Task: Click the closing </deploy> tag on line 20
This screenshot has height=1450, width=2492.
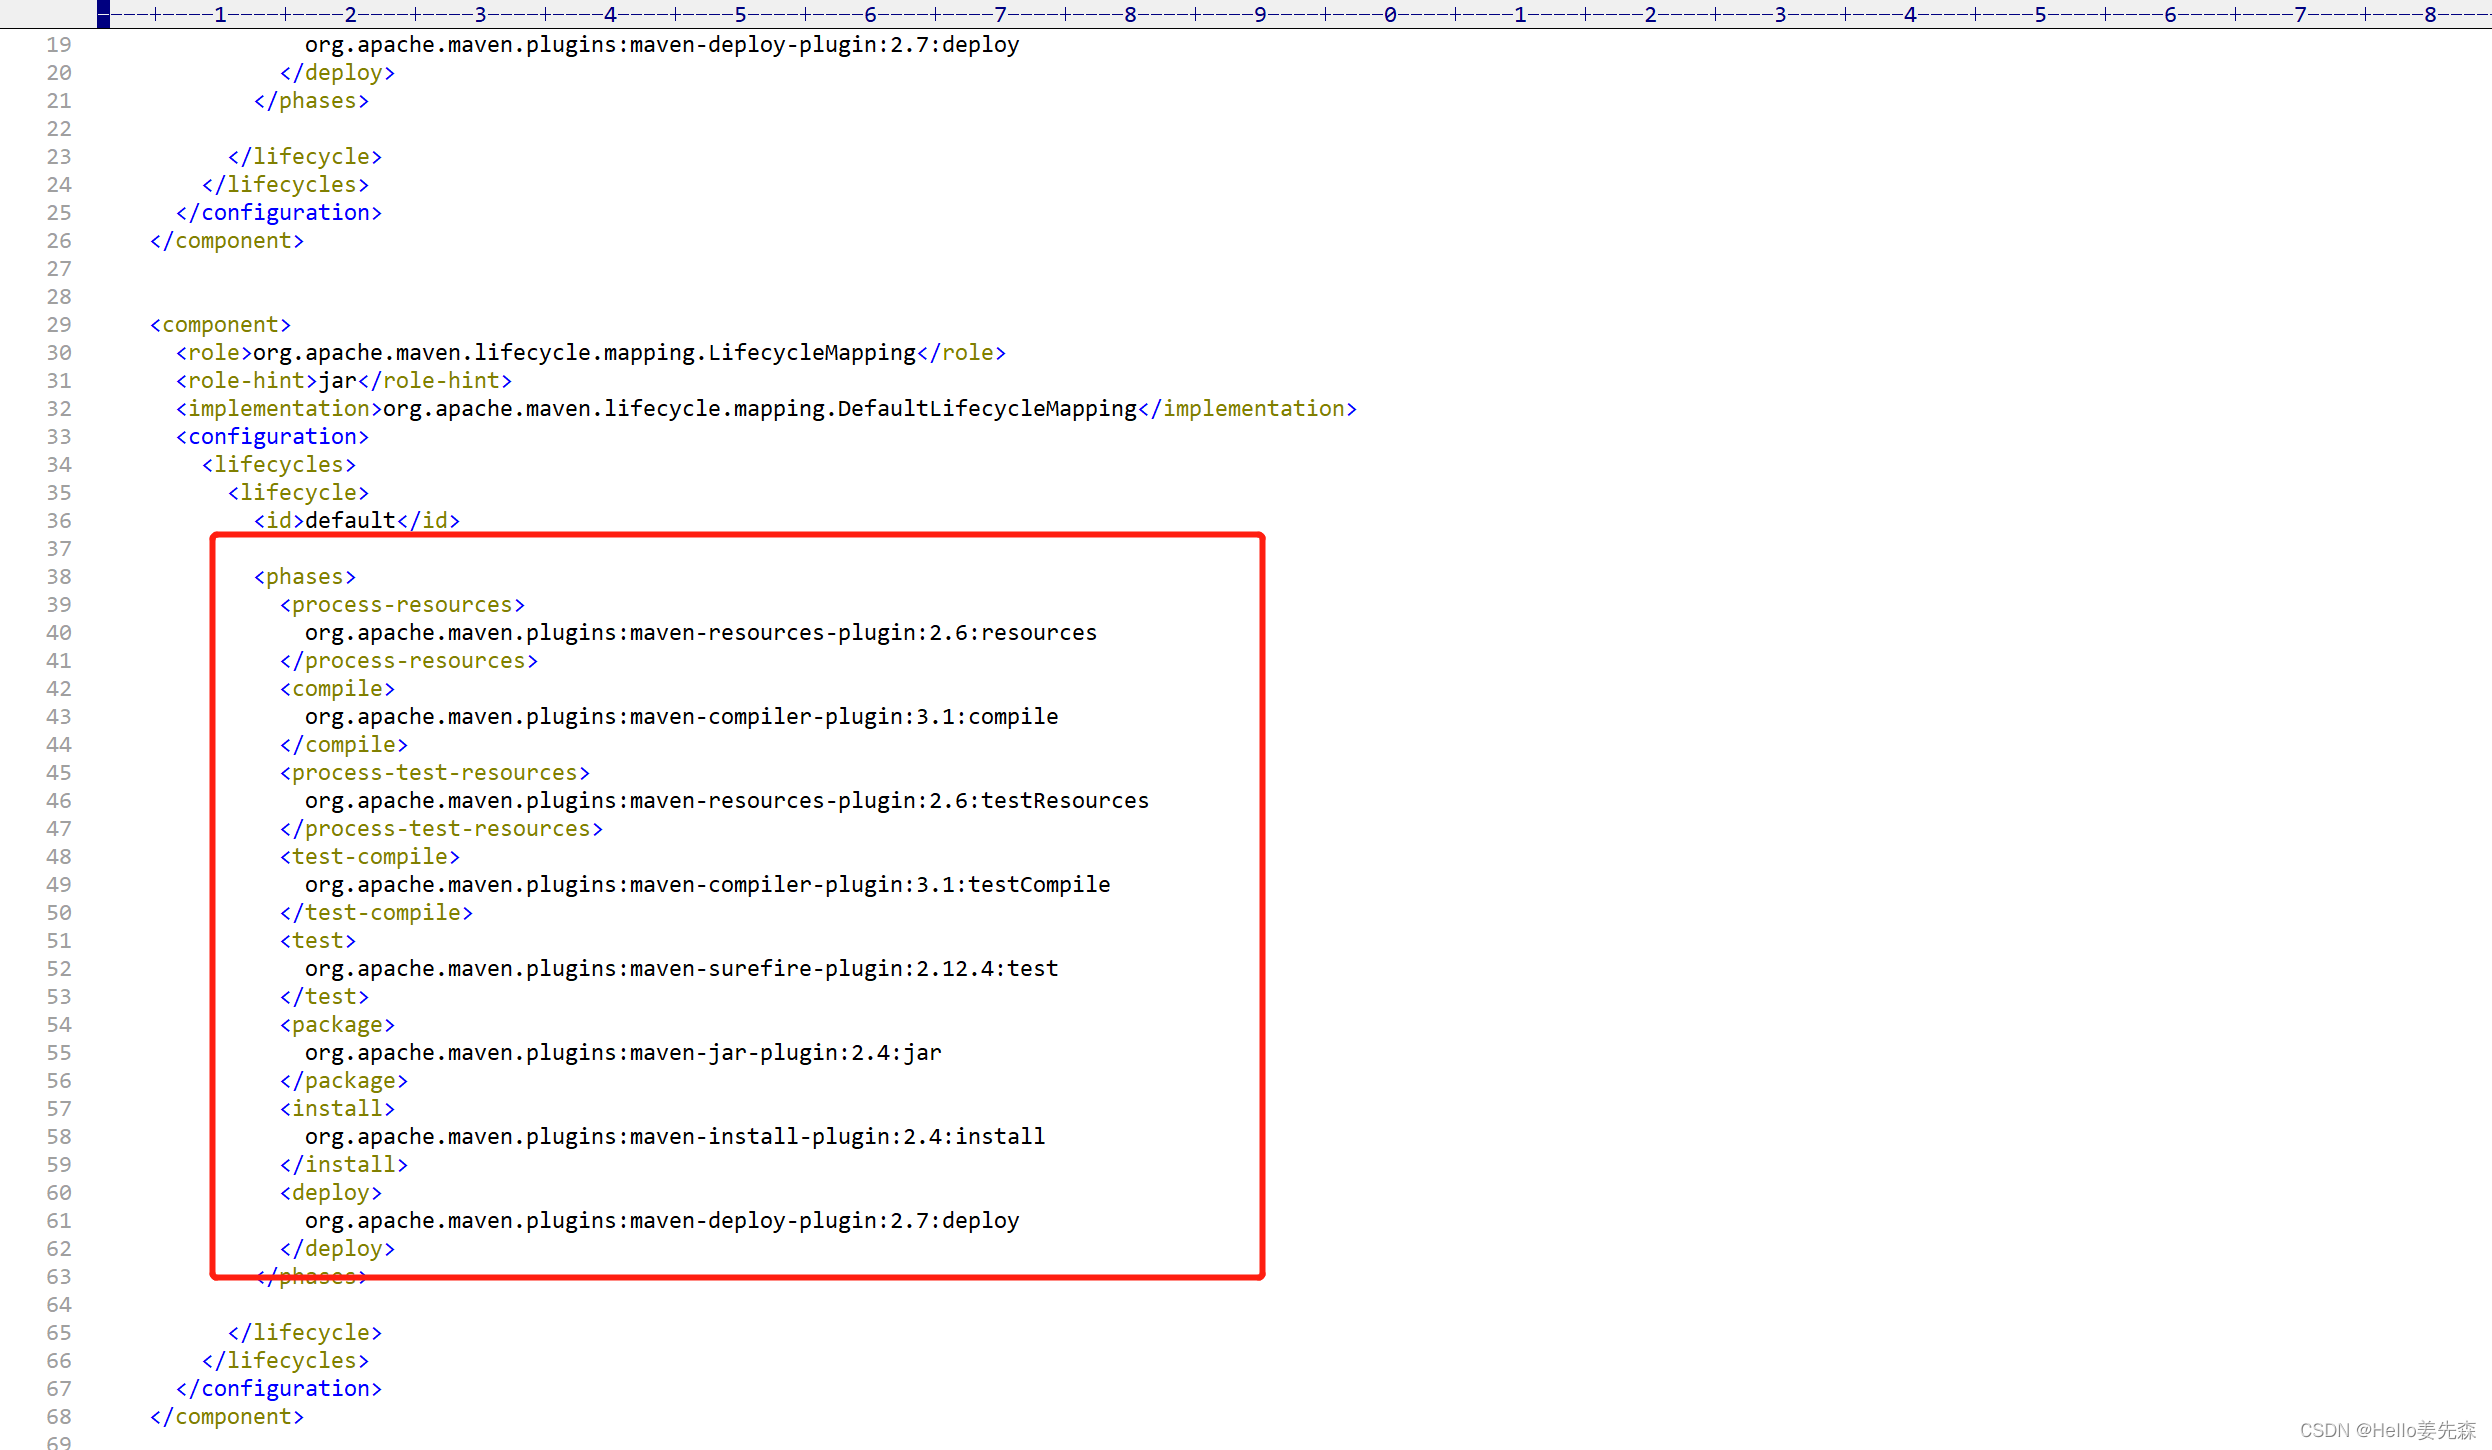Action: tap(337, 73)
